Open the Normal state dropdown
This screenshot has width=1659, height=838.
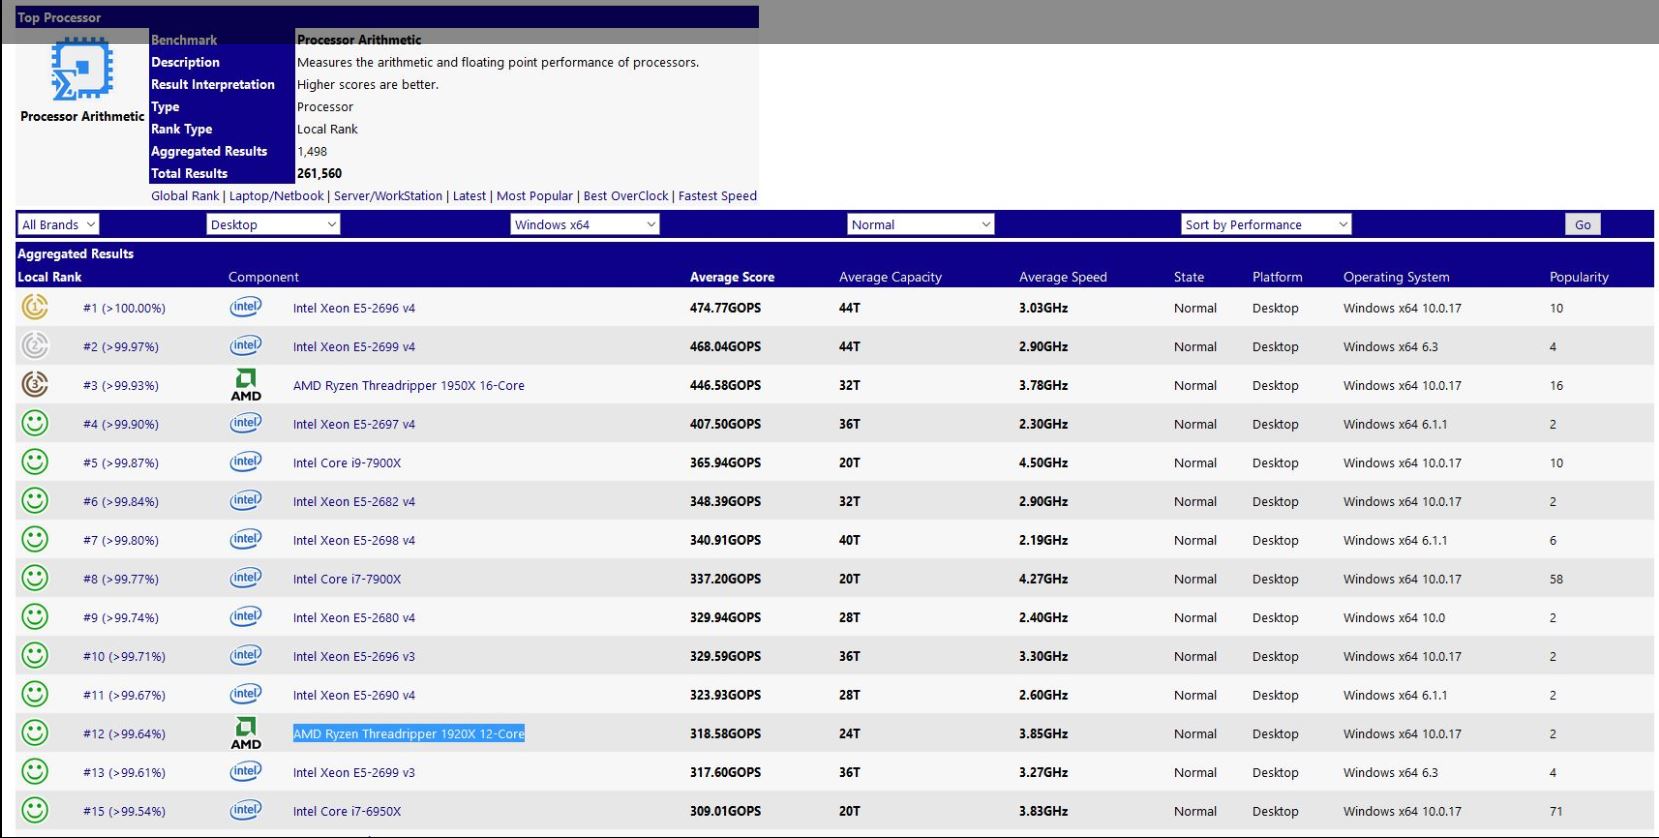(921, 225)
